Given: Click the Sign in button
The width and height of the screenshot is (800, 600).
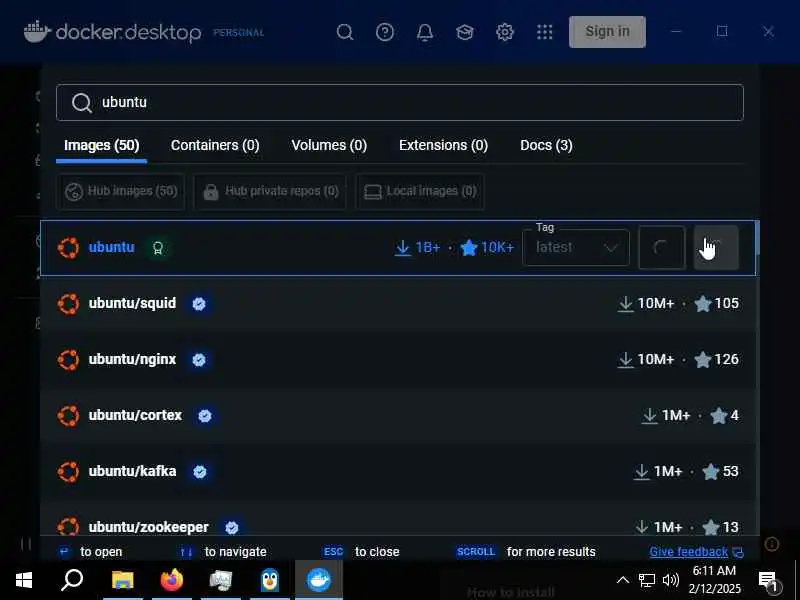Looking at the screenshot, I should 607,32.
